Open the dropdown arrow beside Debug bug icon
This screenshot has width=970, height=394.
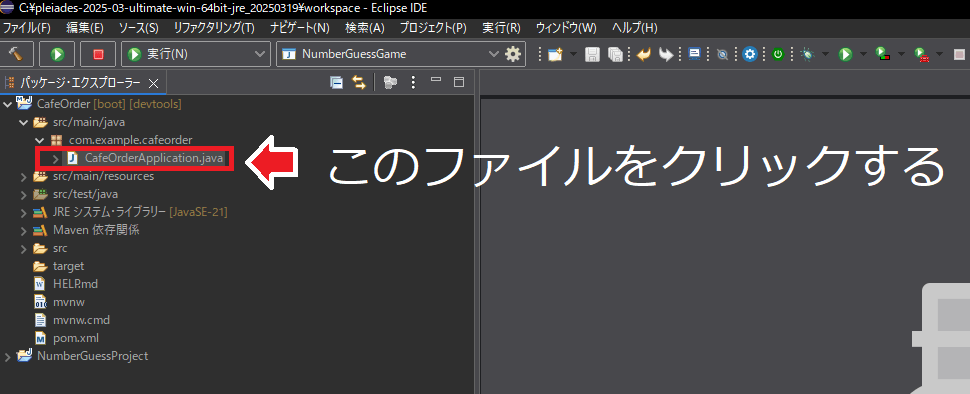click(825, 54)
